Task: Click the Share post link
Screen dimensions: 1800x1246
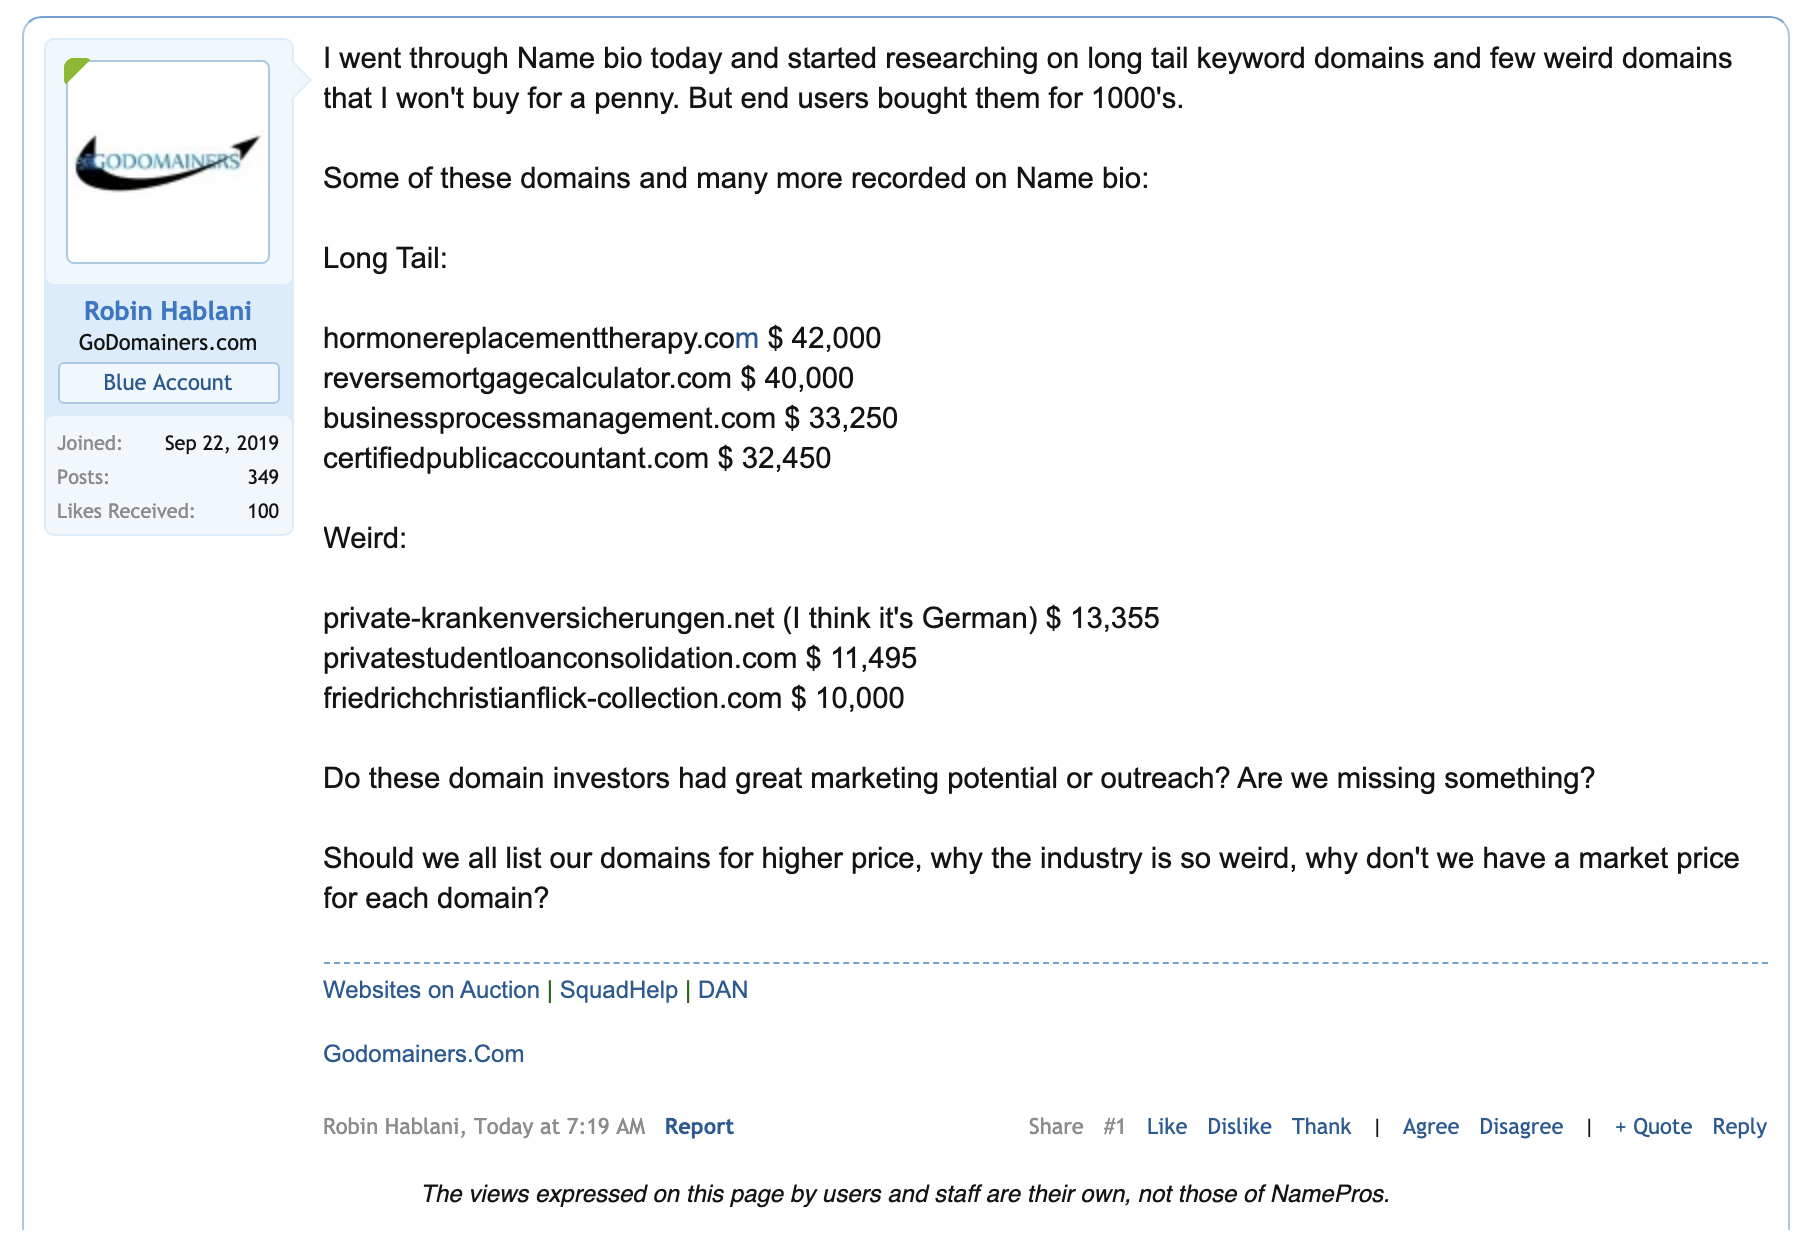Action: (1055, 1127)
